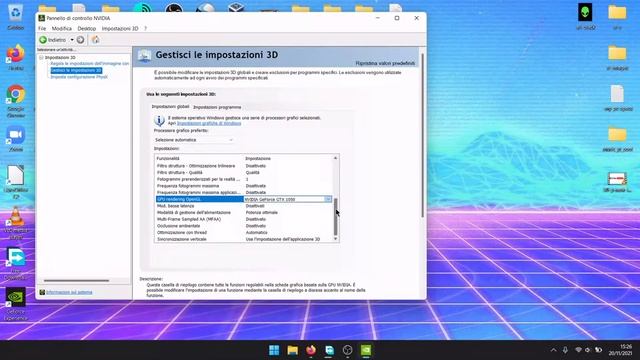
Task: Select Regola le impostazioni dell'immagine tree item
Action: click(90, 64)
